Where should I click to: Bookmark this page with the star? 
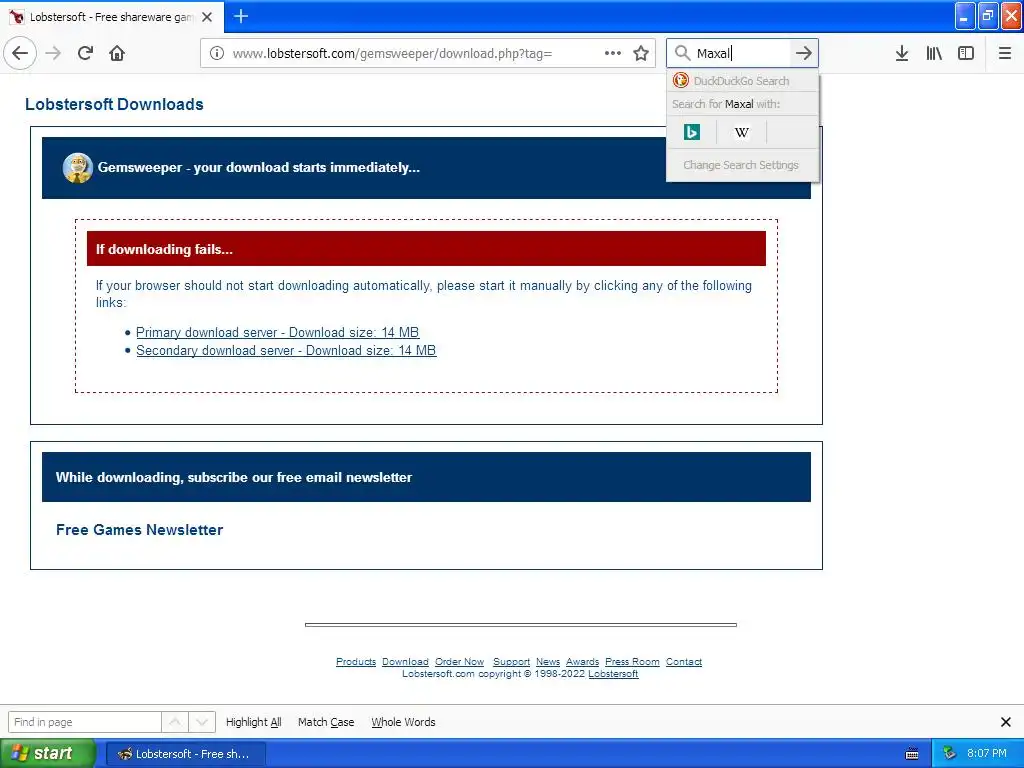641,53
